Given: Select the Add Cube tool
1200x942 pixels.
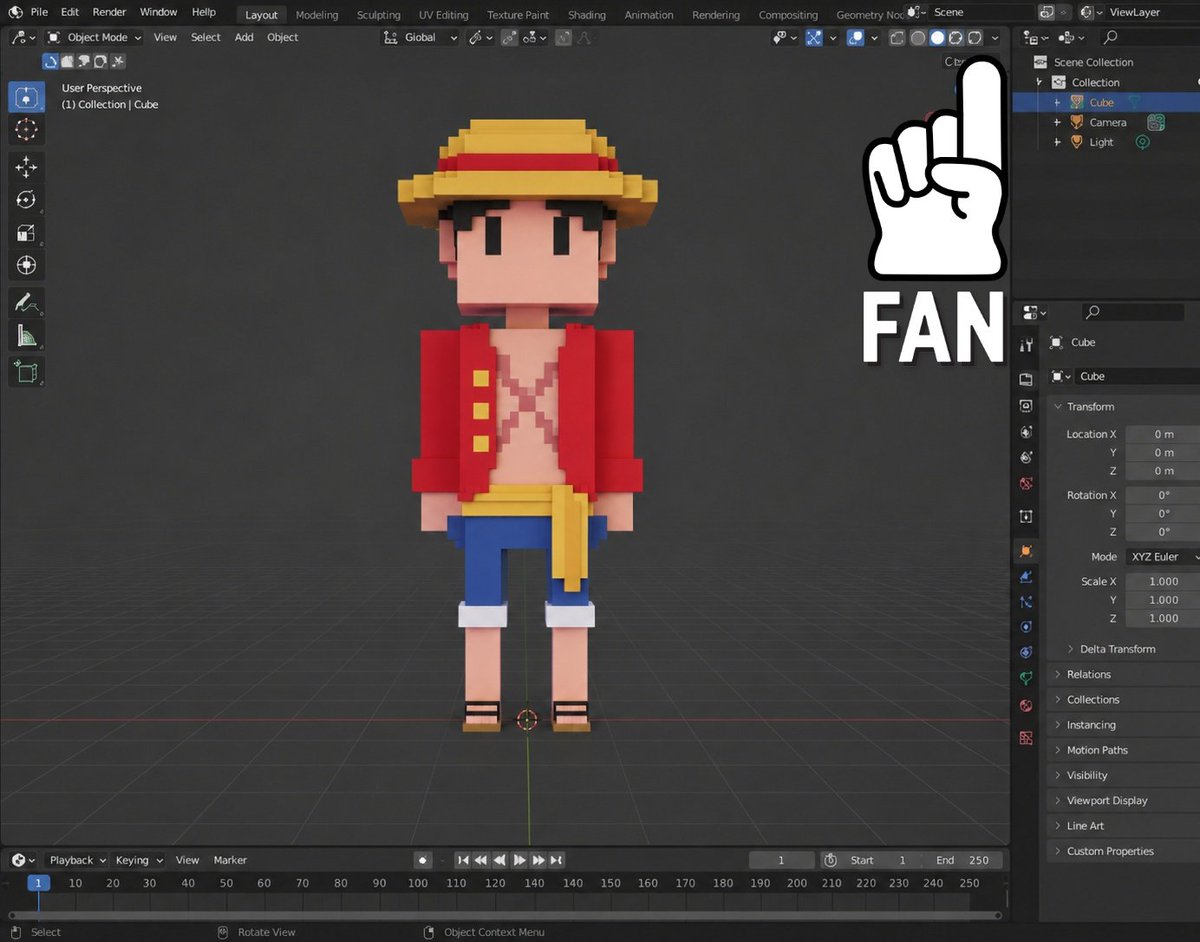Looking at the screenshot, I should 26,372.
